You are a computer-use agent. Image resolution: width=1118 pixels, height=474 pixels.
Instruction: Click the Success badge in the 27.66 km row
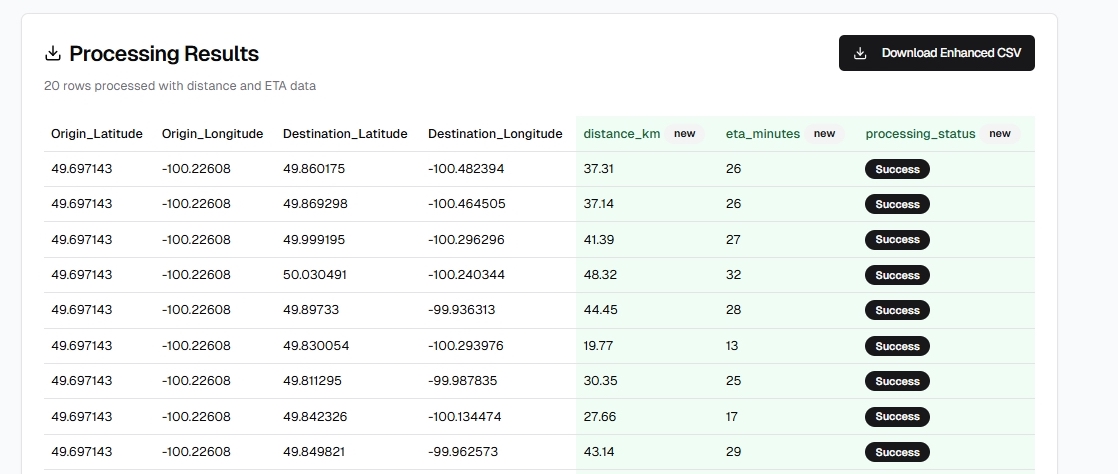tap(897, 416)
